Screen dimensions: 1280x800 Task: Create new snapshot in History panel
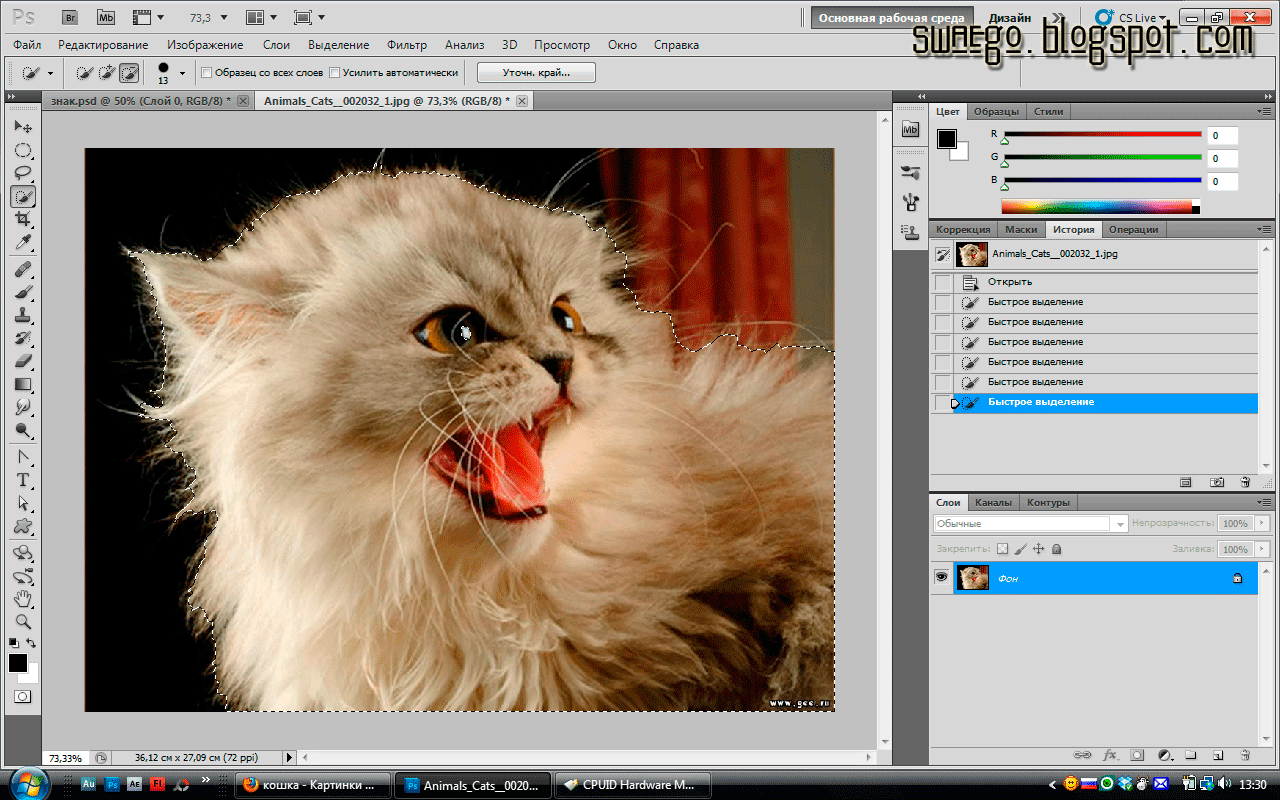click(1217, 482)
